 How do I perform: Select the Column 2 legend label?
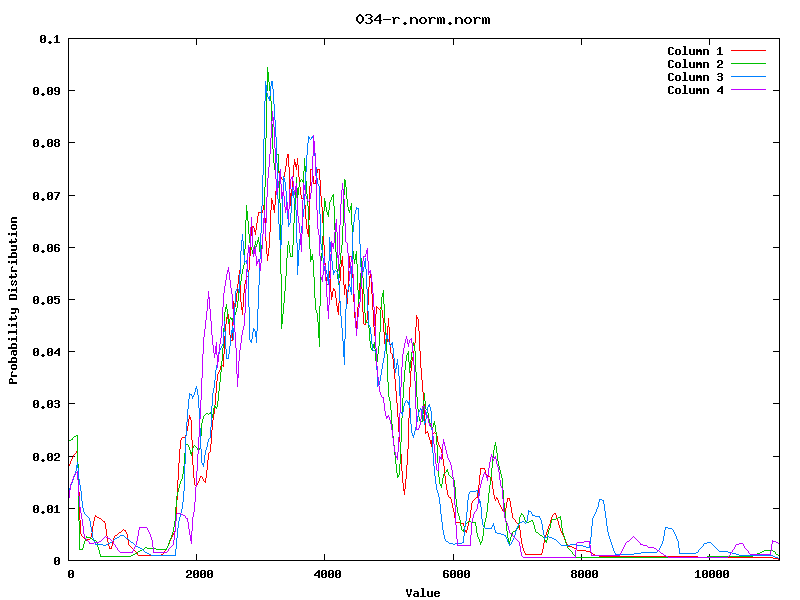click(x=695, y=64)
